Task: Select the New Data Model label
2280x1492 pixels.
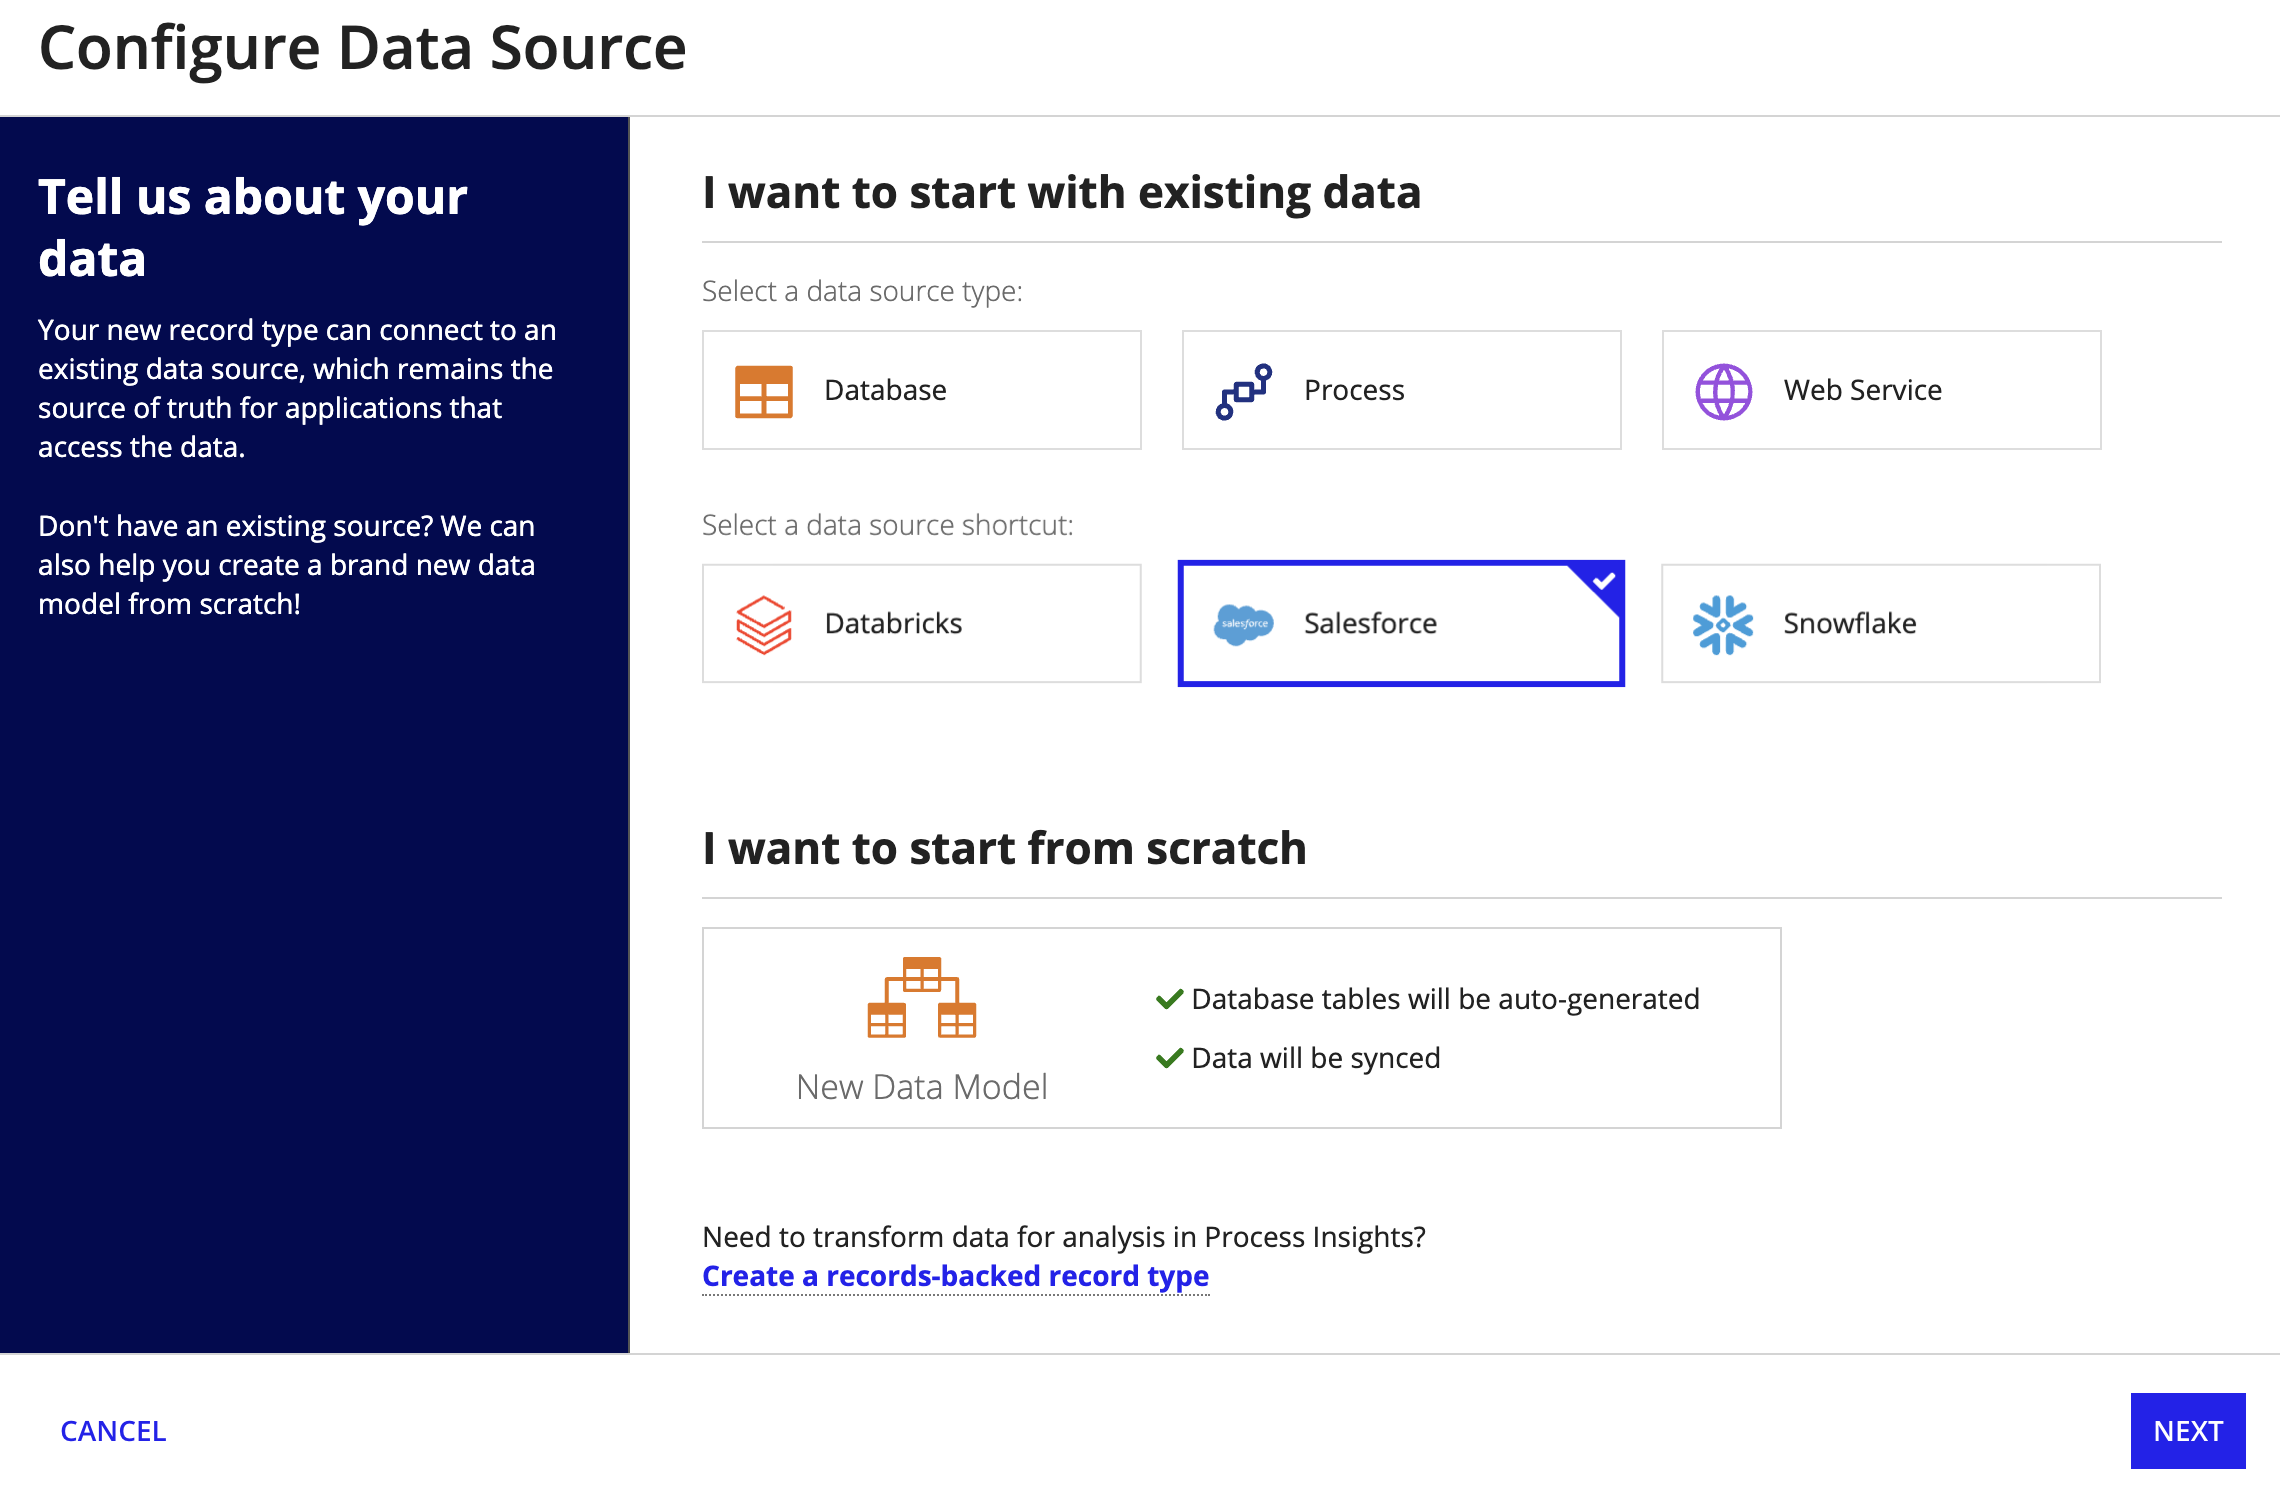Action: (x=921, y=1086)
